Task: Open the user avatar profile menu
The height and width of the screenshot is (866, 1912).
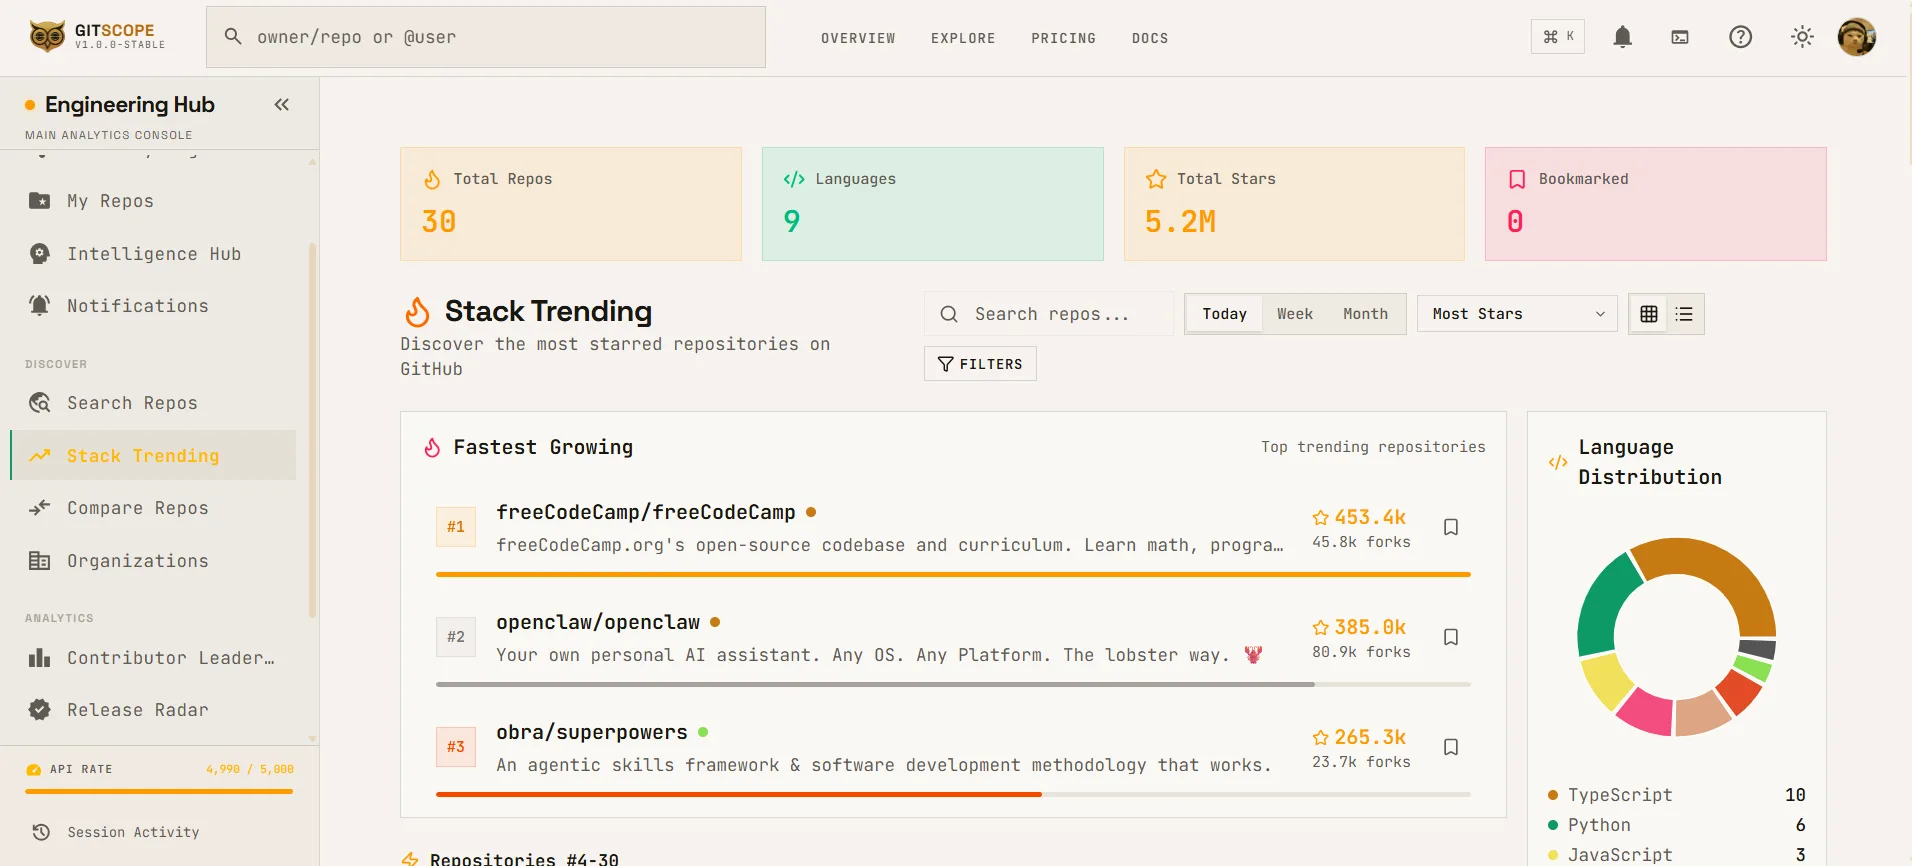Action: pos(1857,37)
